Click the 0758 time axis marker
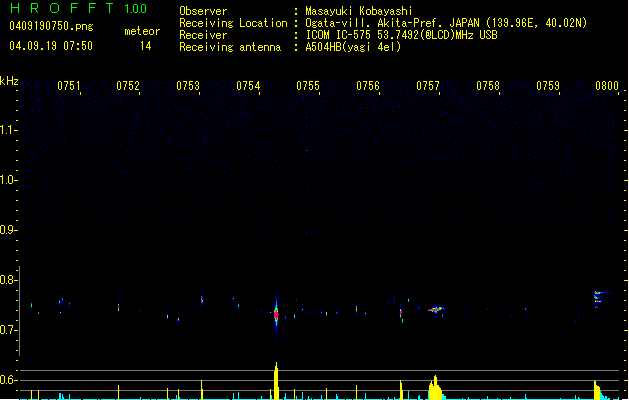The width and height of the screenshot is (629, 400). [488, 86]
